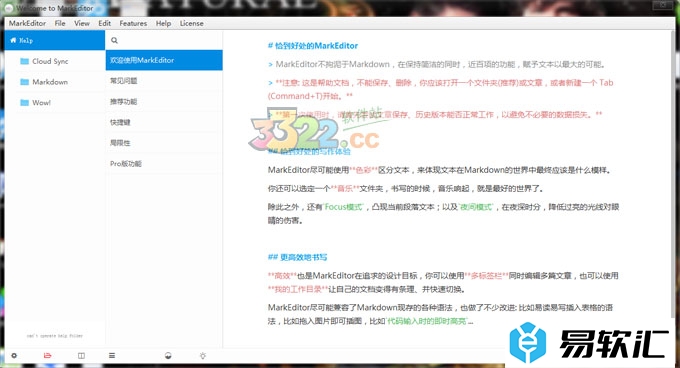Click the light bulb icon
The width and height of the screenshot is (680, 368).
(203, 355)
